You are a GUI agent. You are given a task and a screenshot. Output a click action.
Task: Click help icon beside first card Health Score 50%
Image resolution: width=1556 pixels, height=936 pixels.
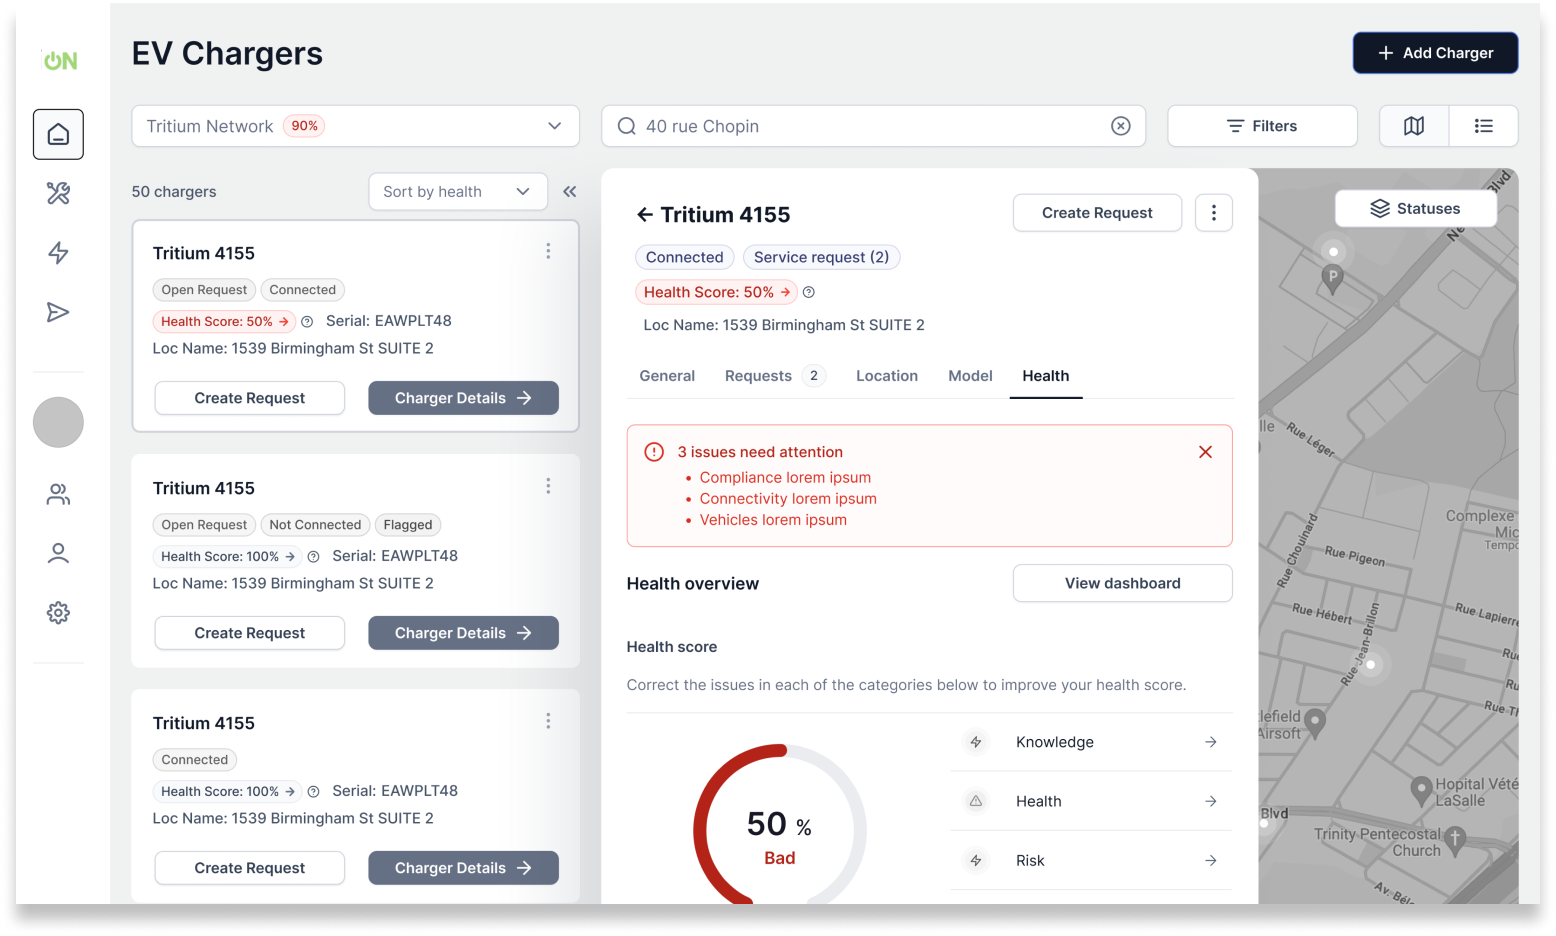pos(307,321)
